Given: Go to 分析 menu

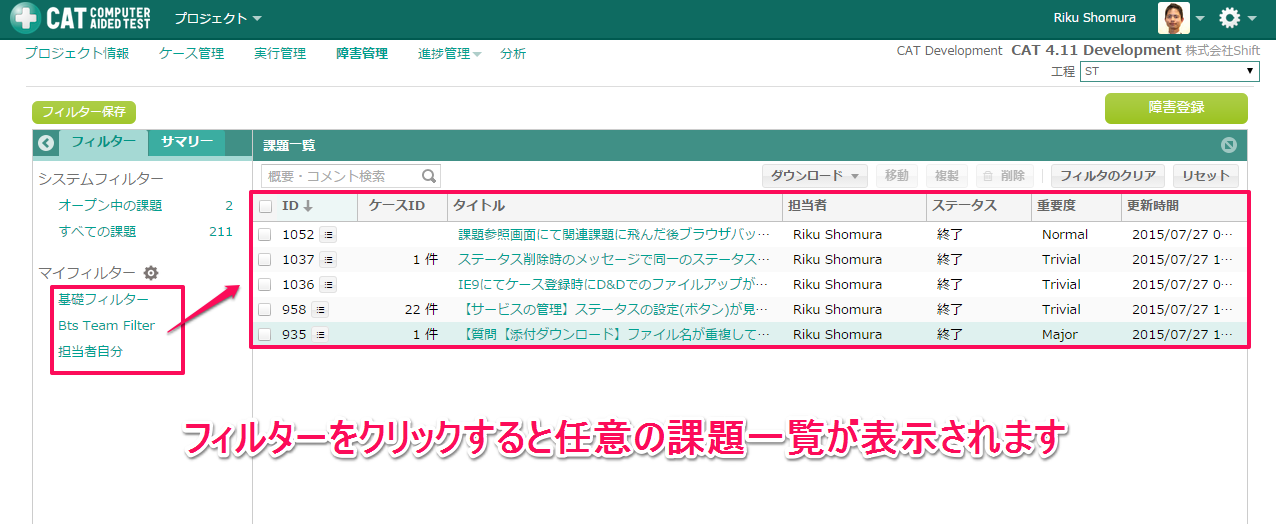Looking at the screenshot, I should tap(513, 54).
